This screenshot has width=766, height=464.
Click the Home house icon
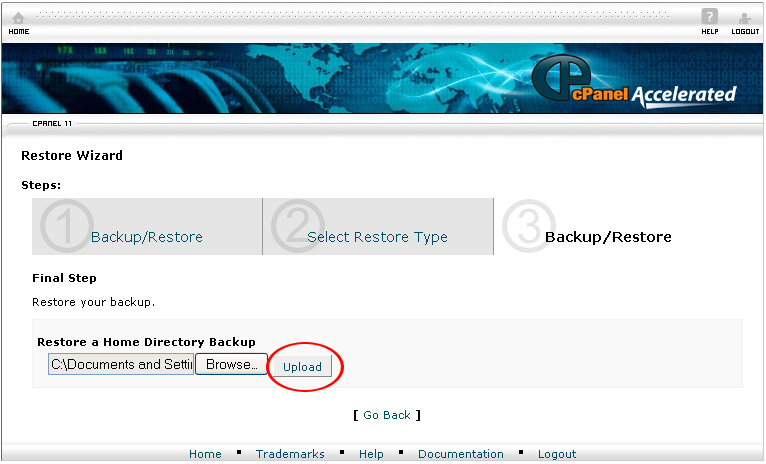coord(19,18)
